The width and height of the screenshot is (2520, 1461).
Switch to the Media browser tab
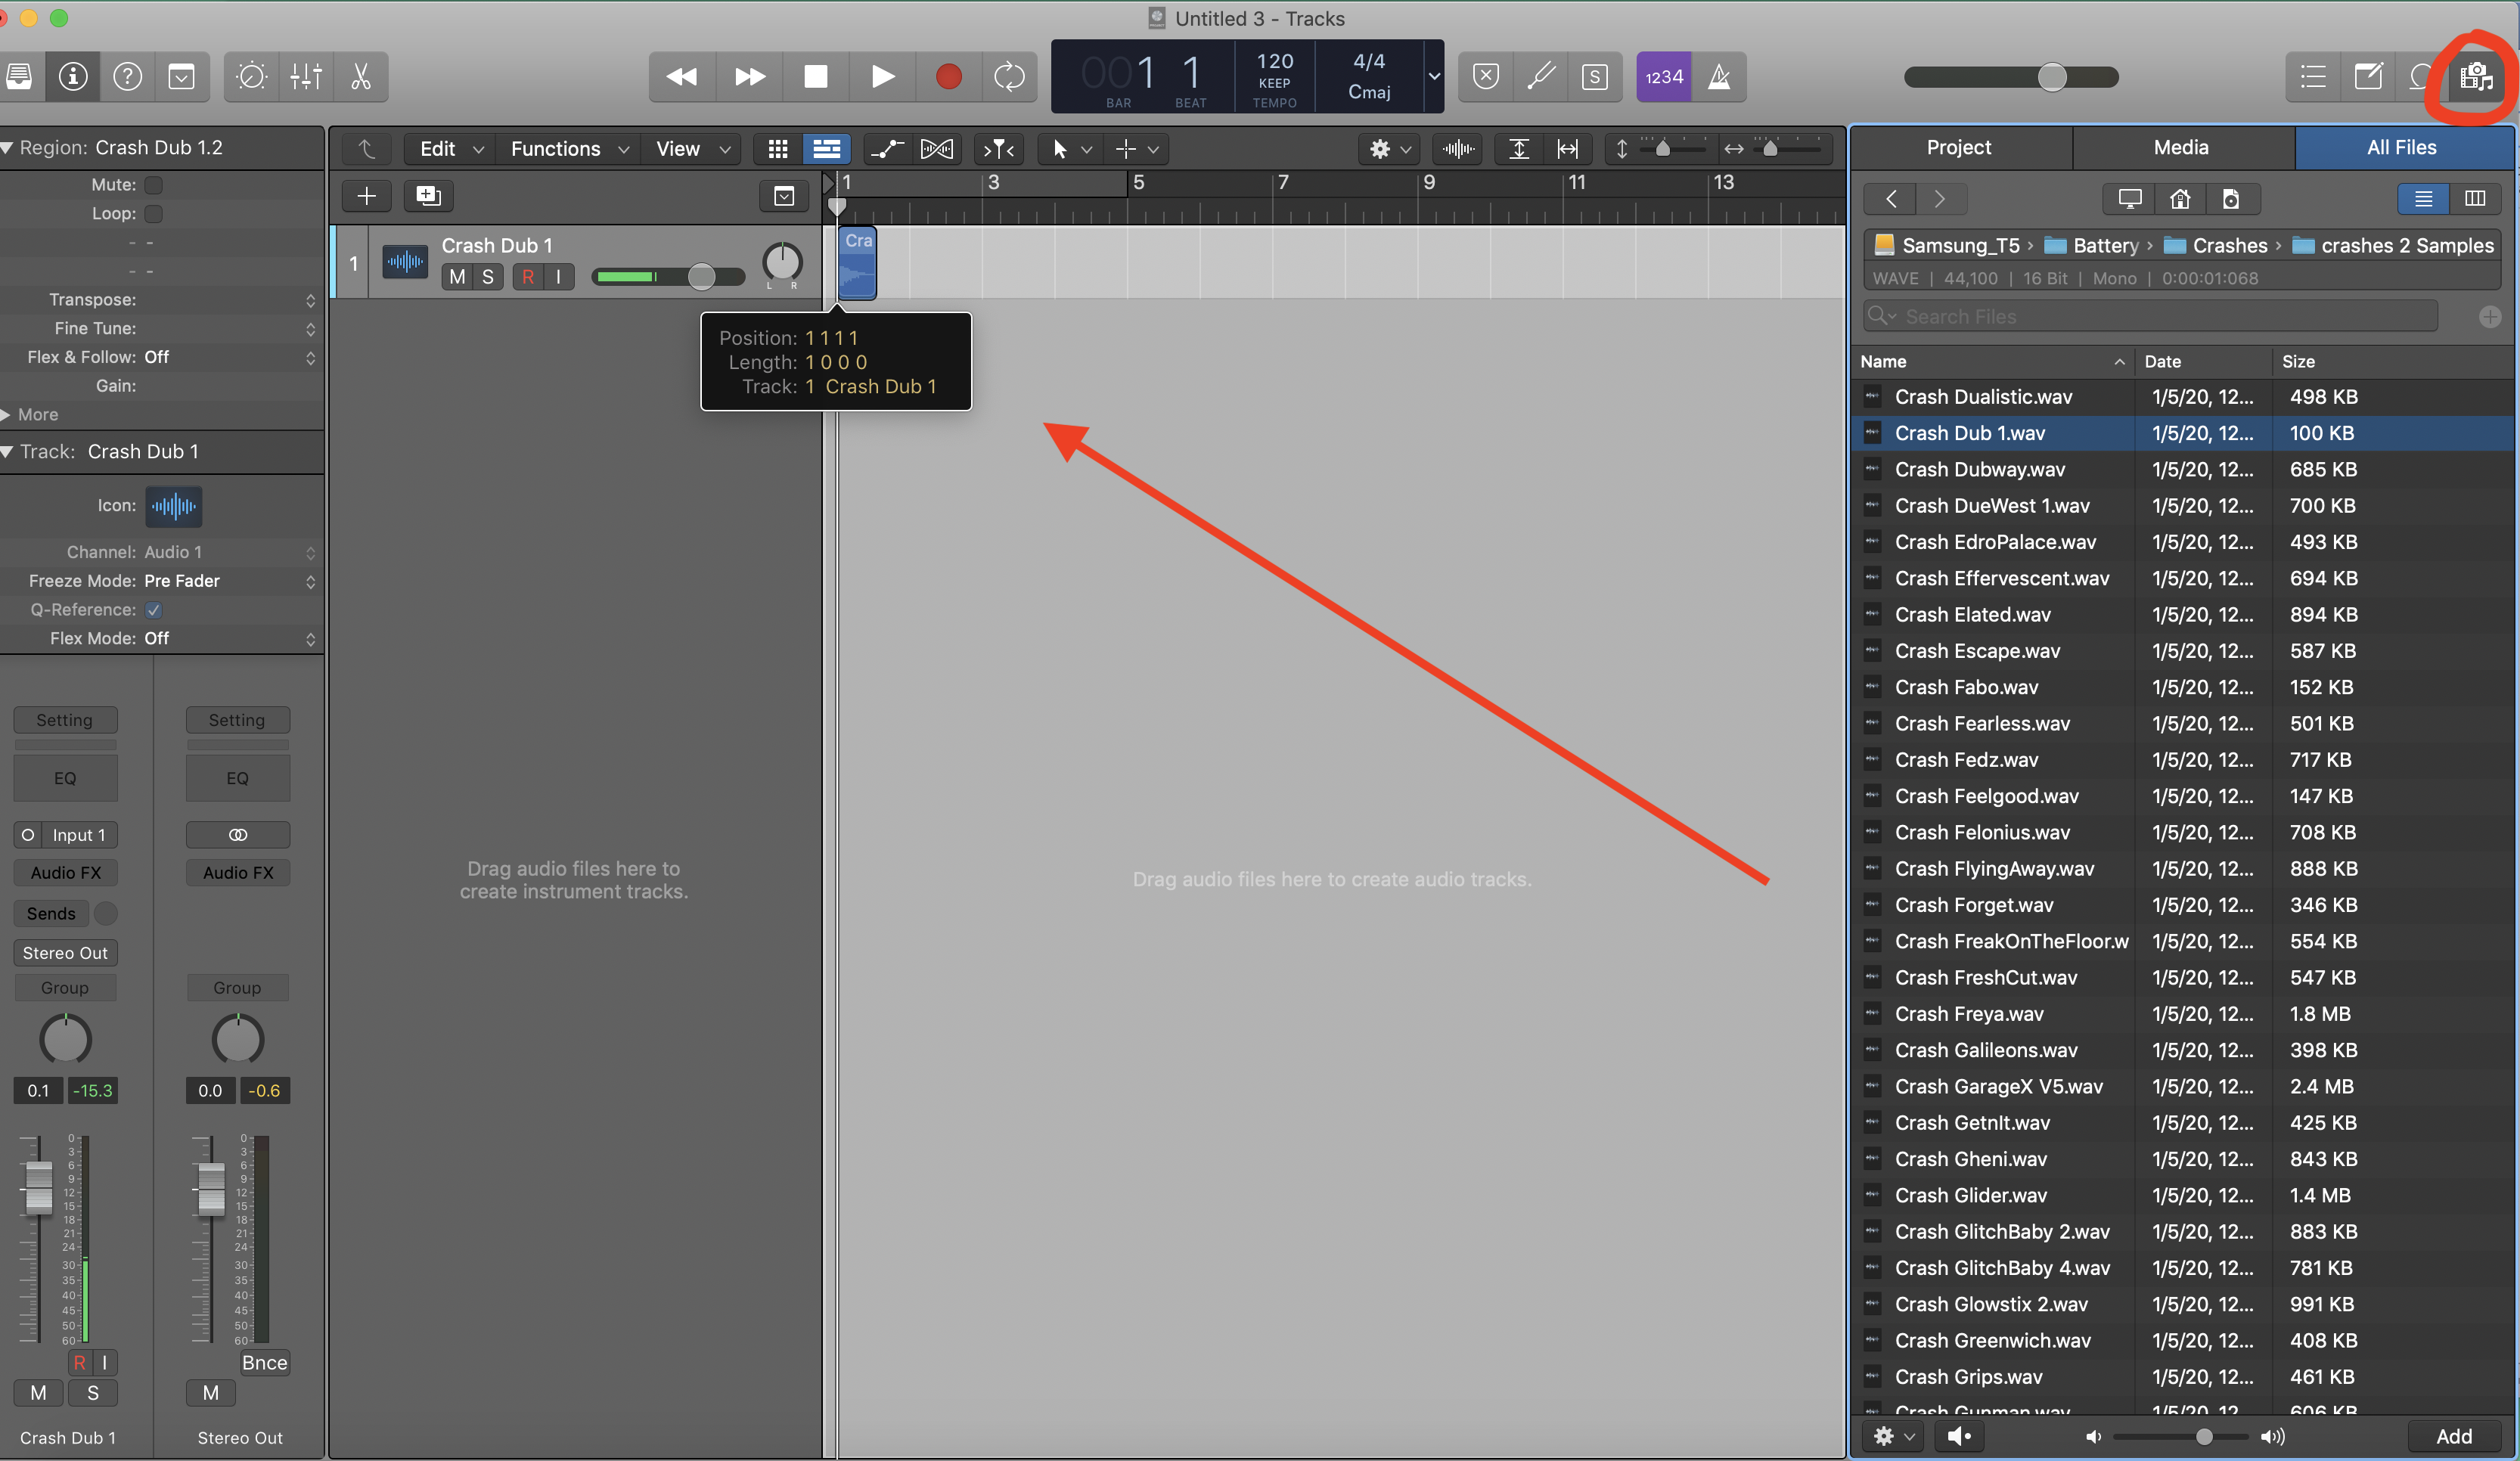click(x=2180, y=148)
